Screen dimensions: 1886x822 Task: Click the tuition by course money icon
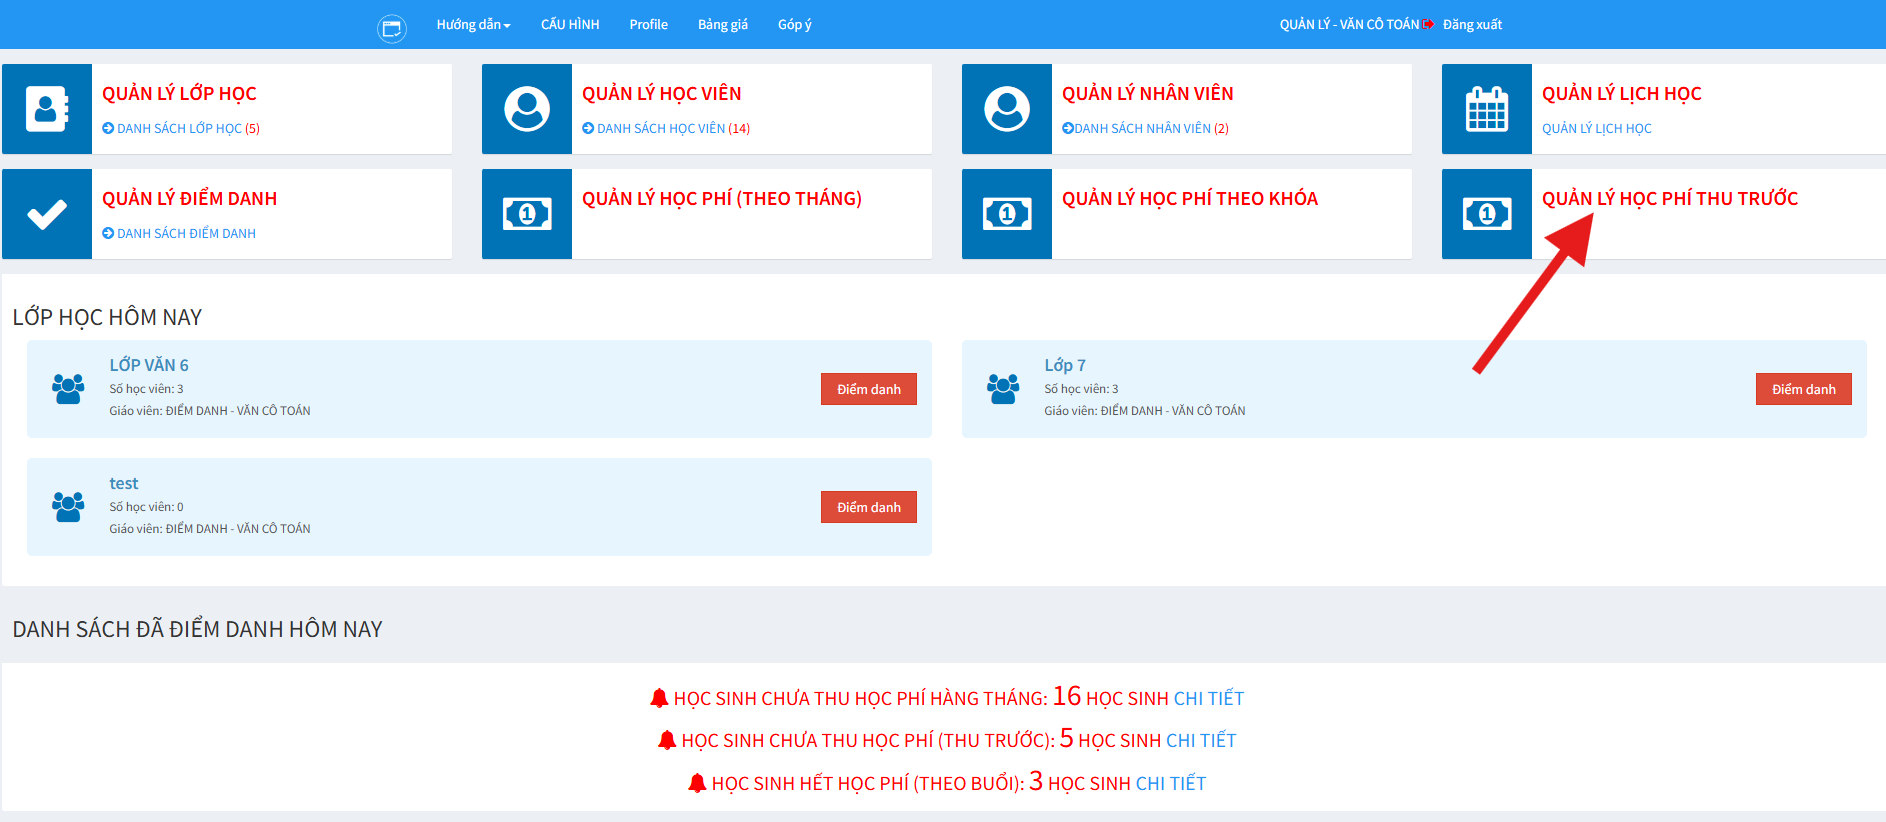[1007, 214]
